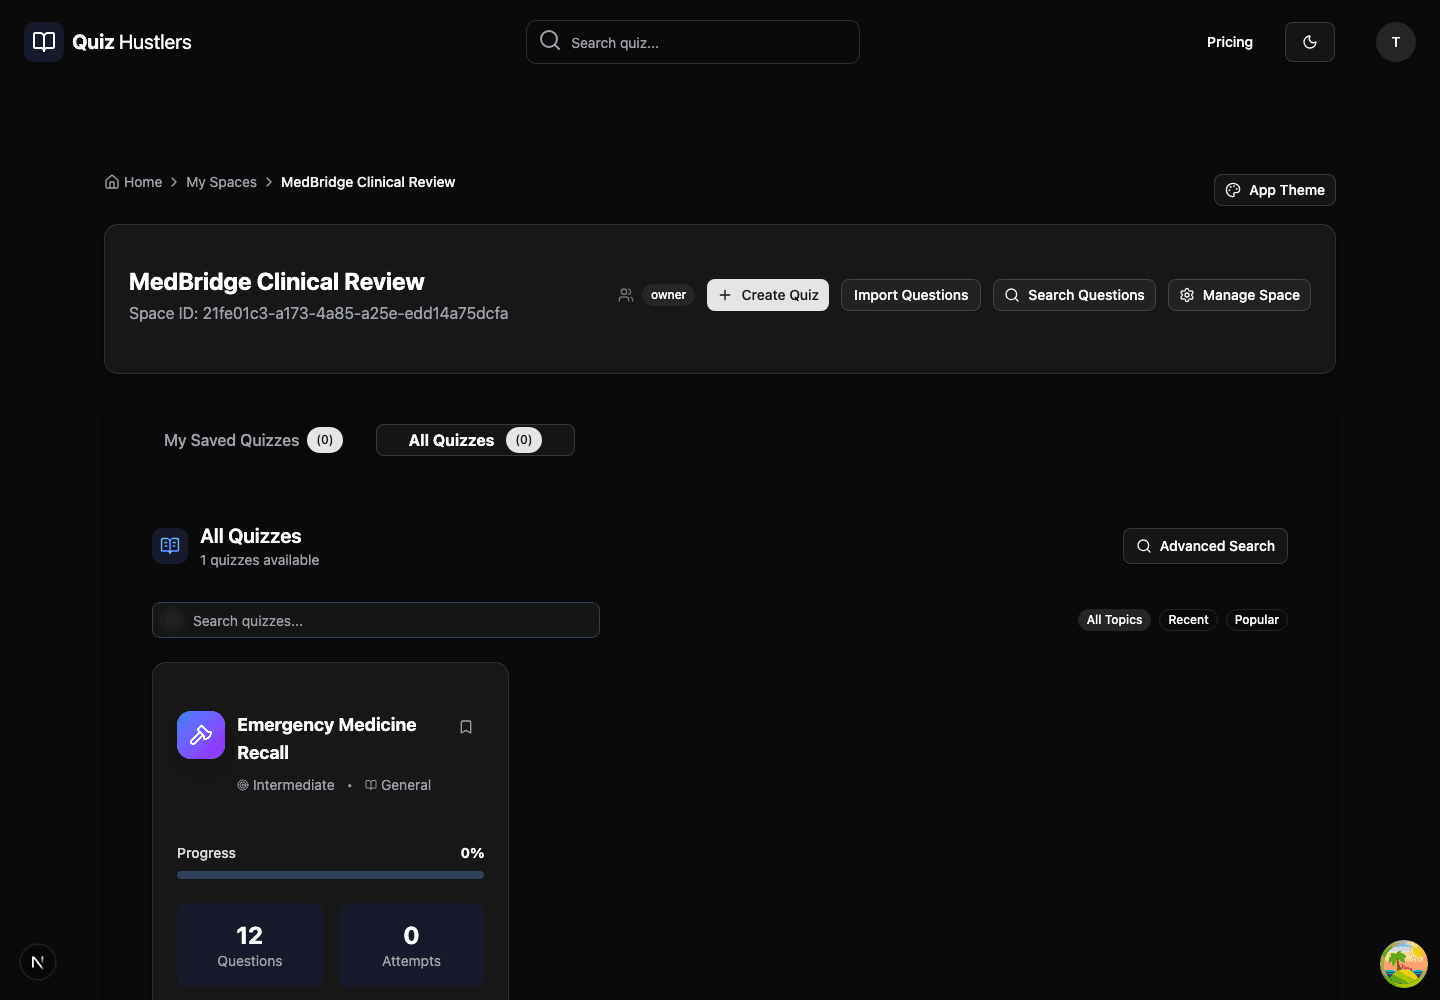Click the Intermediate difficulty label
1440x1000 pixels.
(x=286, y=785)
